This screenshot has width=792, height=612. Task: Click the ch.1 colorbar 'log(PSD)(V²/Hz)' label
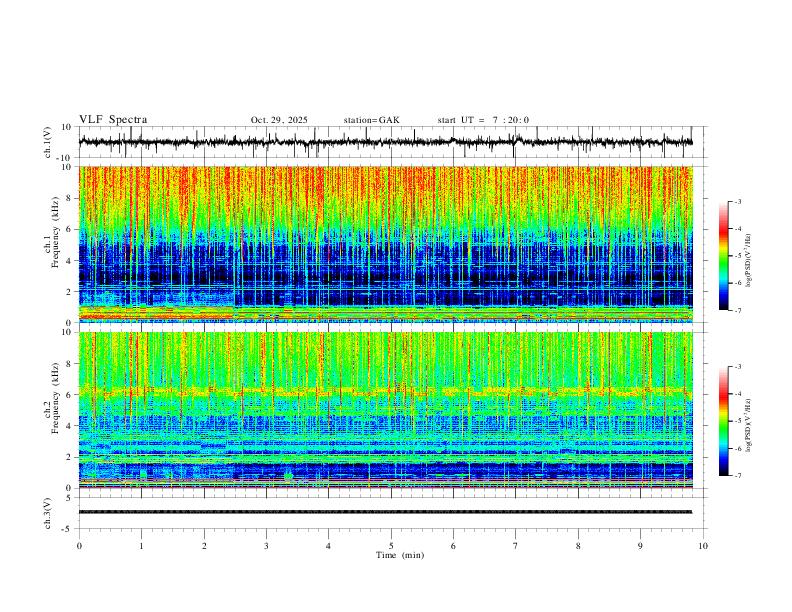(749, 261)
